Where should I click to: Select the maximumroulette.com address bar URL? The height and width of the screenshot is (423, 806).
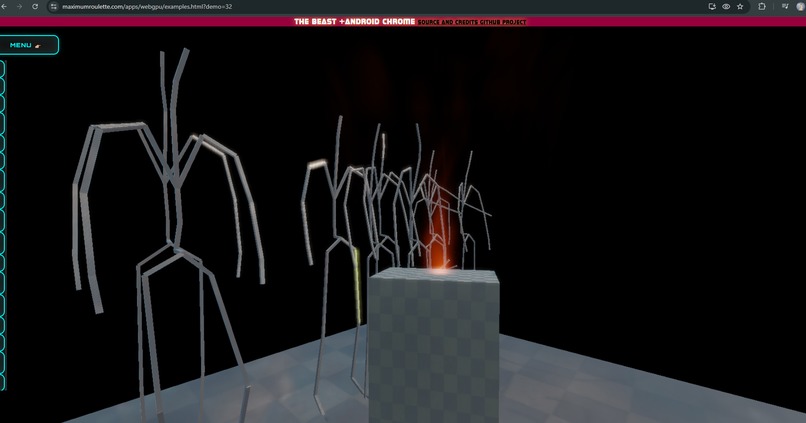tap(147, 7)
